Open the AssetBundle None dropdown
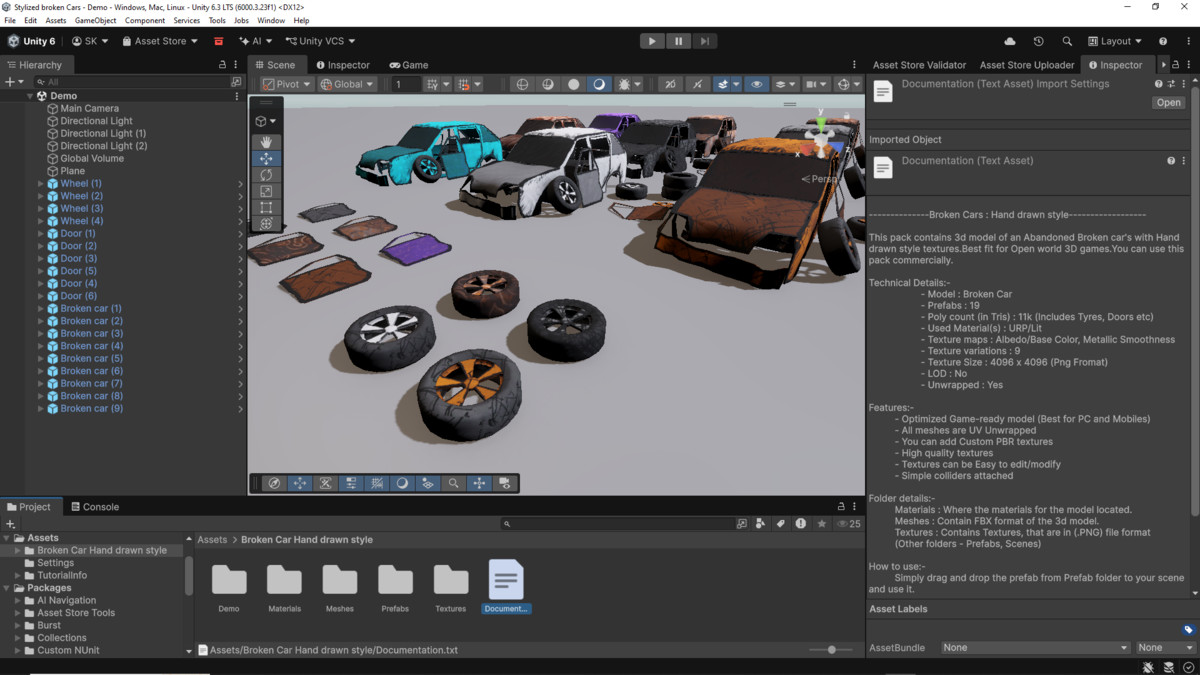 pyautogui.click(x=1035, y=647)
